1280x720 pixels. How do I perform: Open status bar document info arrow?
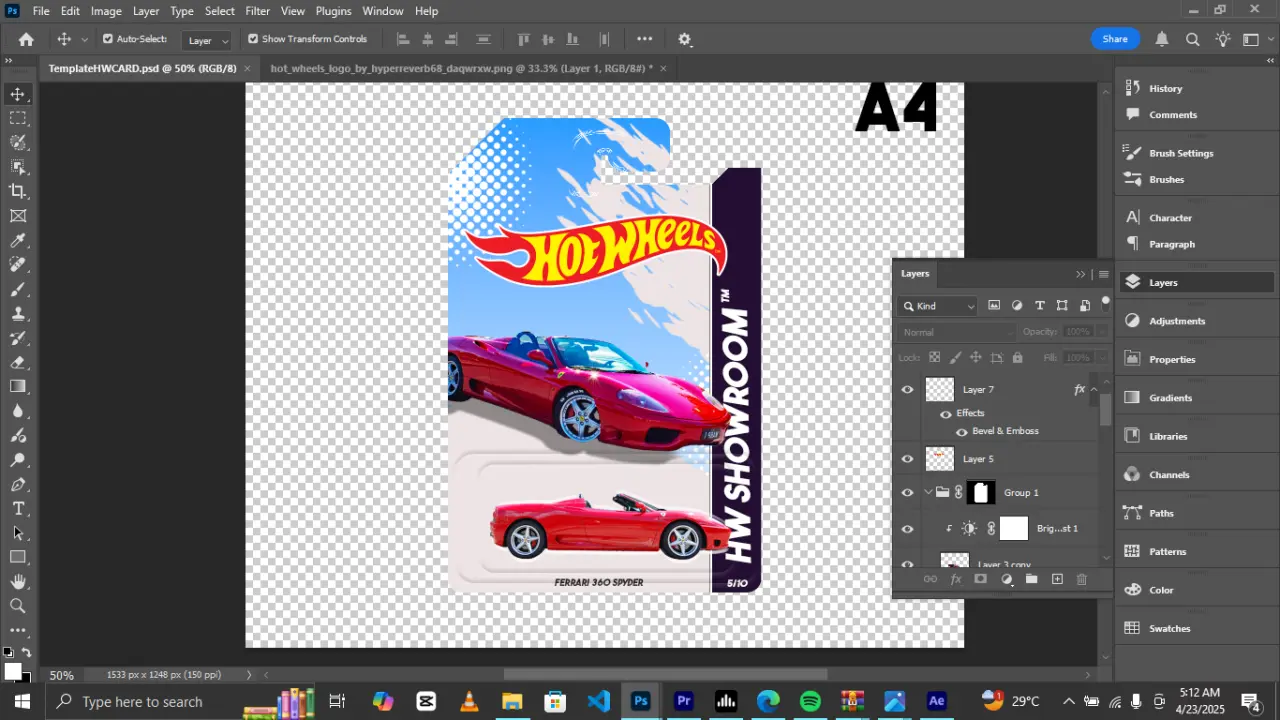coord(249,675)
